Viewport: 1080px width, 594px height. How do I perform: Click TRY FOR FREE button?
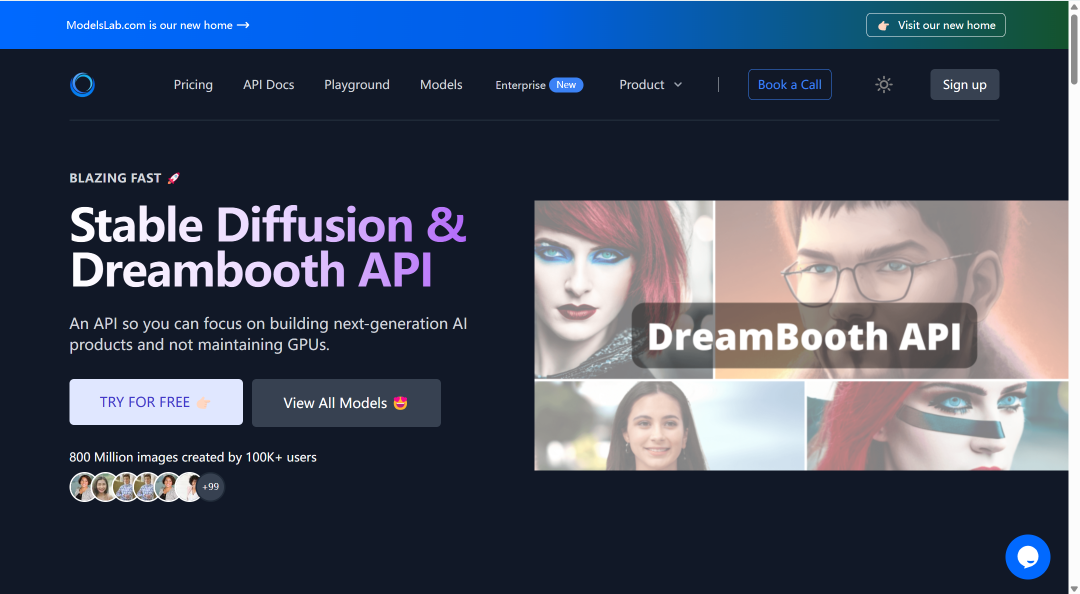(156, 402)
